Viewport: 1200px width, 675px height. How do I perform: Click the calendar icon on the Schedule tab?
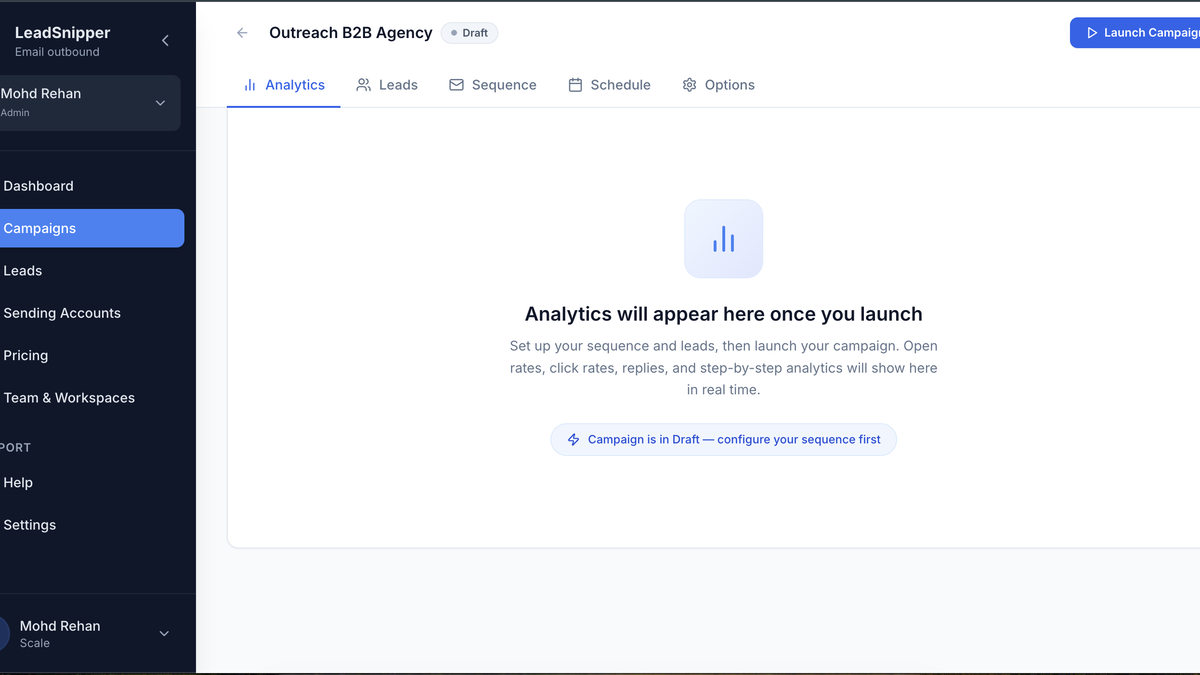point(575,85)
